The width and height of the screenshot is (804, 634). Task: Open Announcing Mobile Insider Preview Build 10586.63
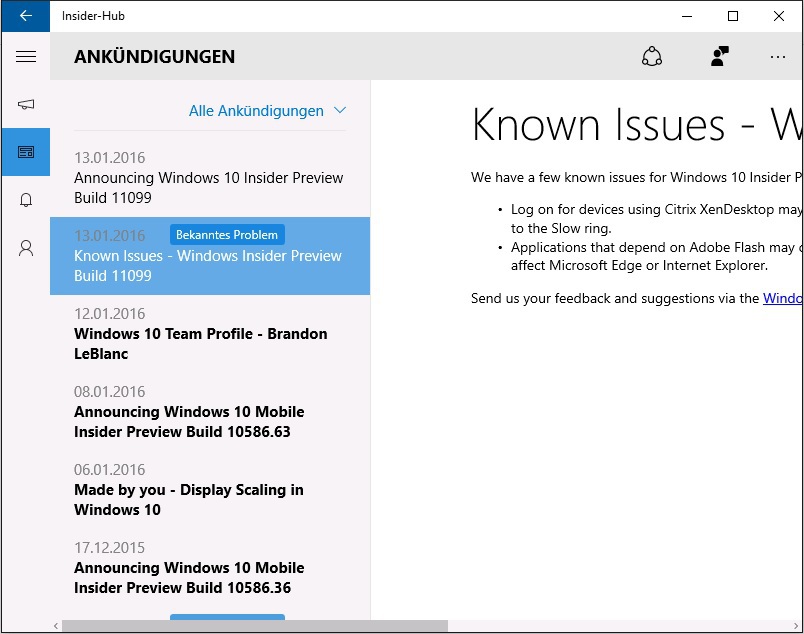[210, 412]
